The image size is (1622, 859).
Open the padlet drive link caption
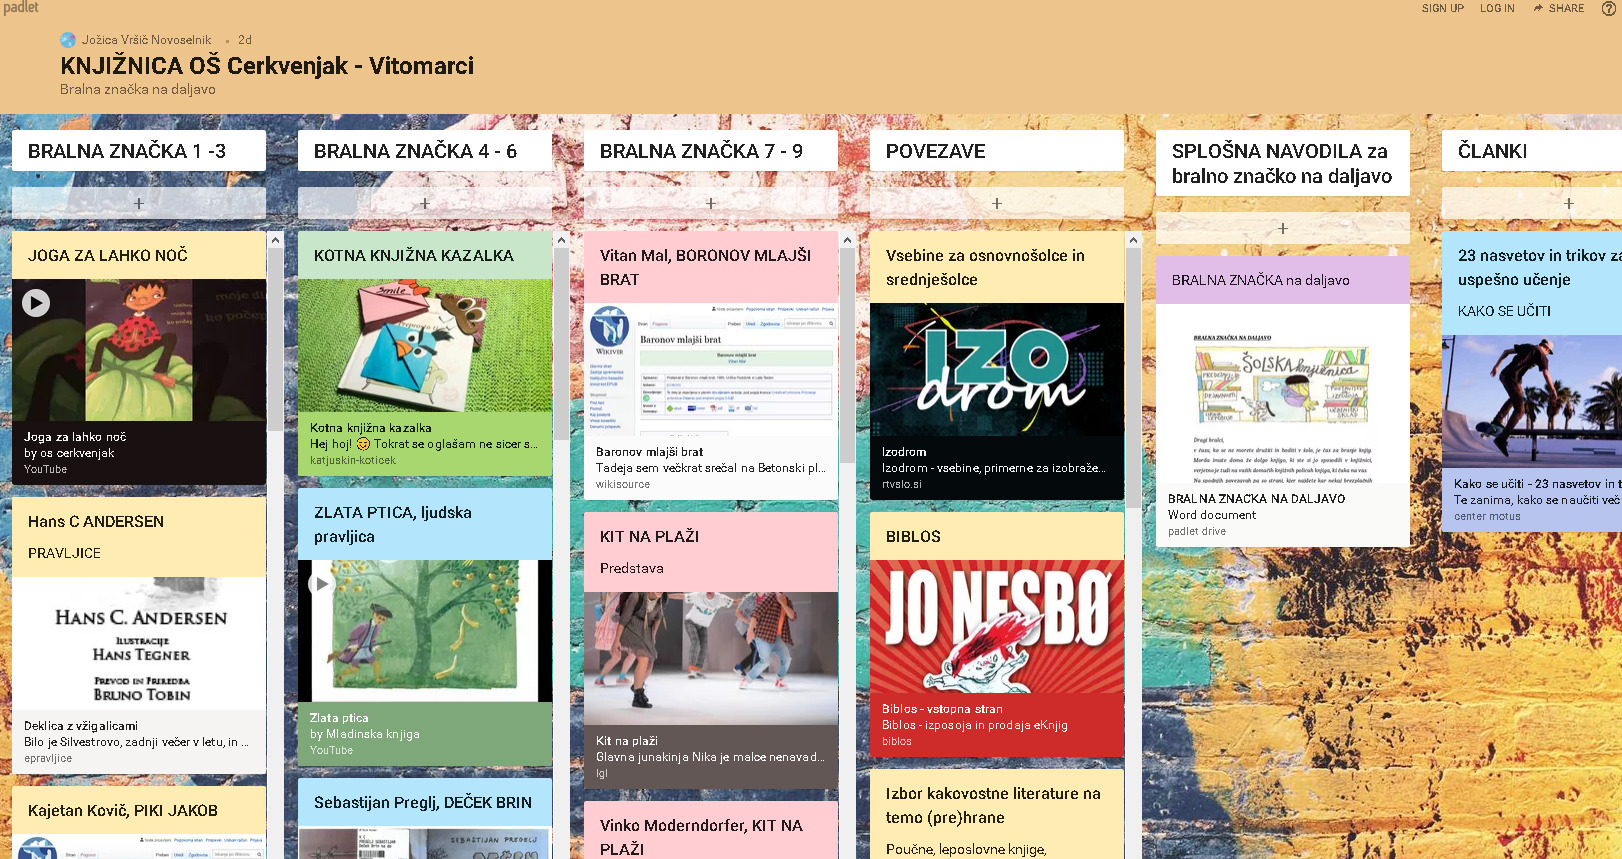pos(1197,531)
